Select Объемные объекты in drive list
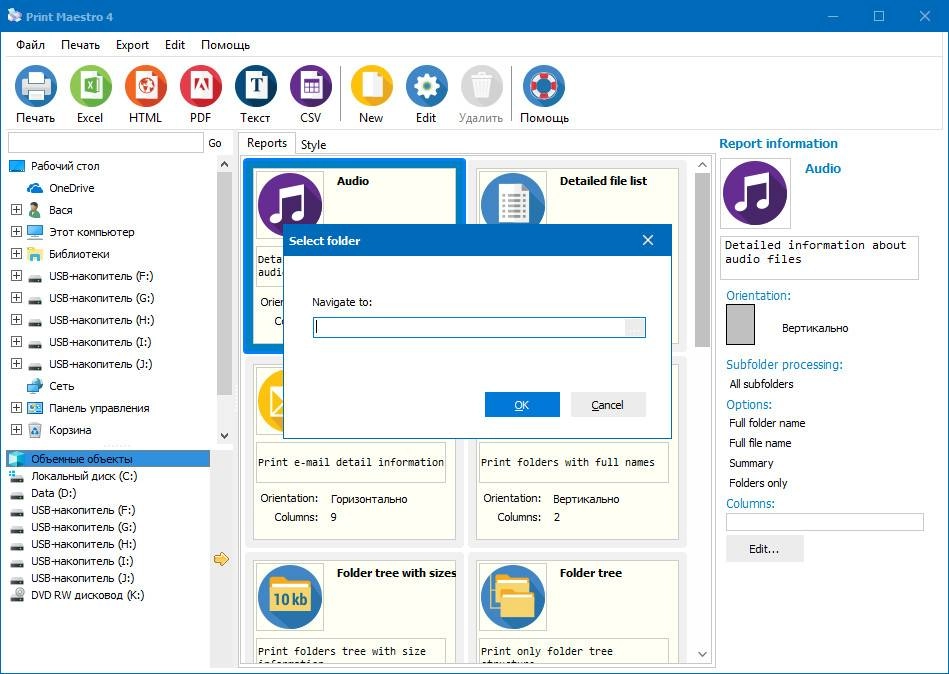The image size is (949, 674). 108,459
